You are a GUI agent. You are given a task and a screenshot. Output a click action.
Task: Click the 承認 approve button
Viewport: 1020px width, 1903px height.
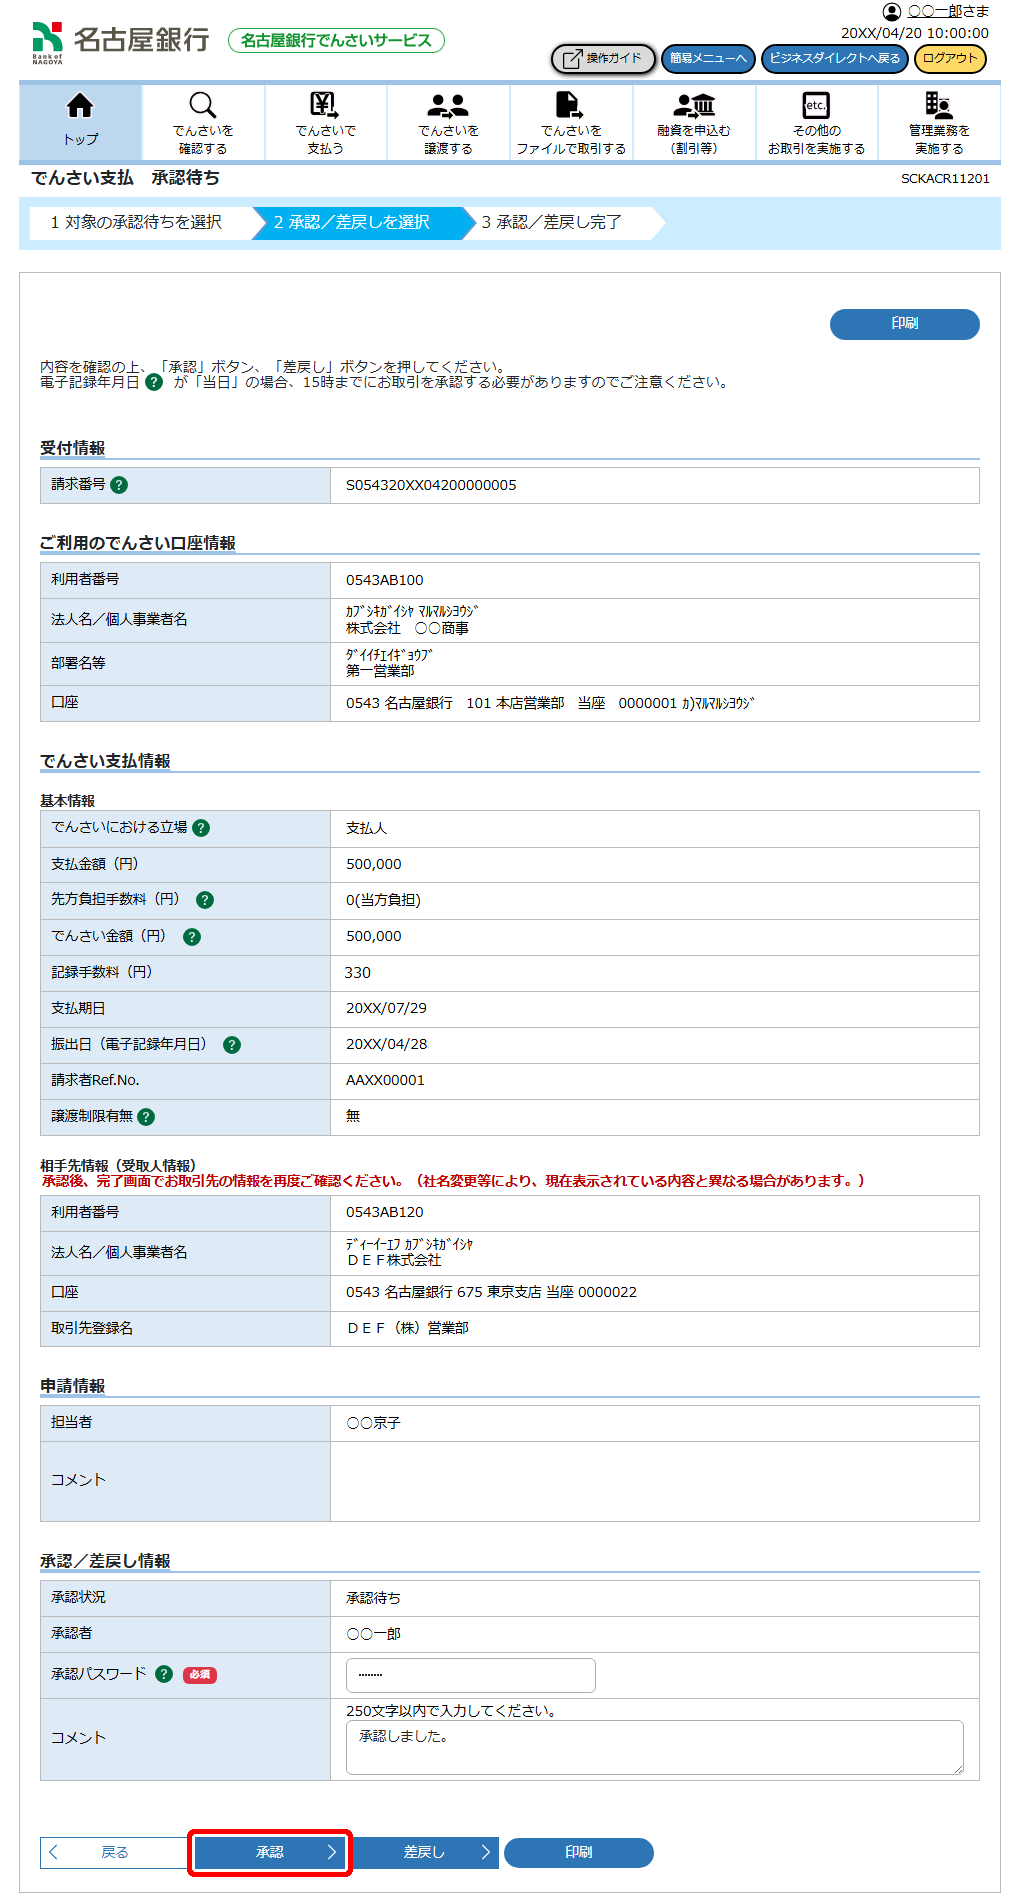click(270, 1852)
